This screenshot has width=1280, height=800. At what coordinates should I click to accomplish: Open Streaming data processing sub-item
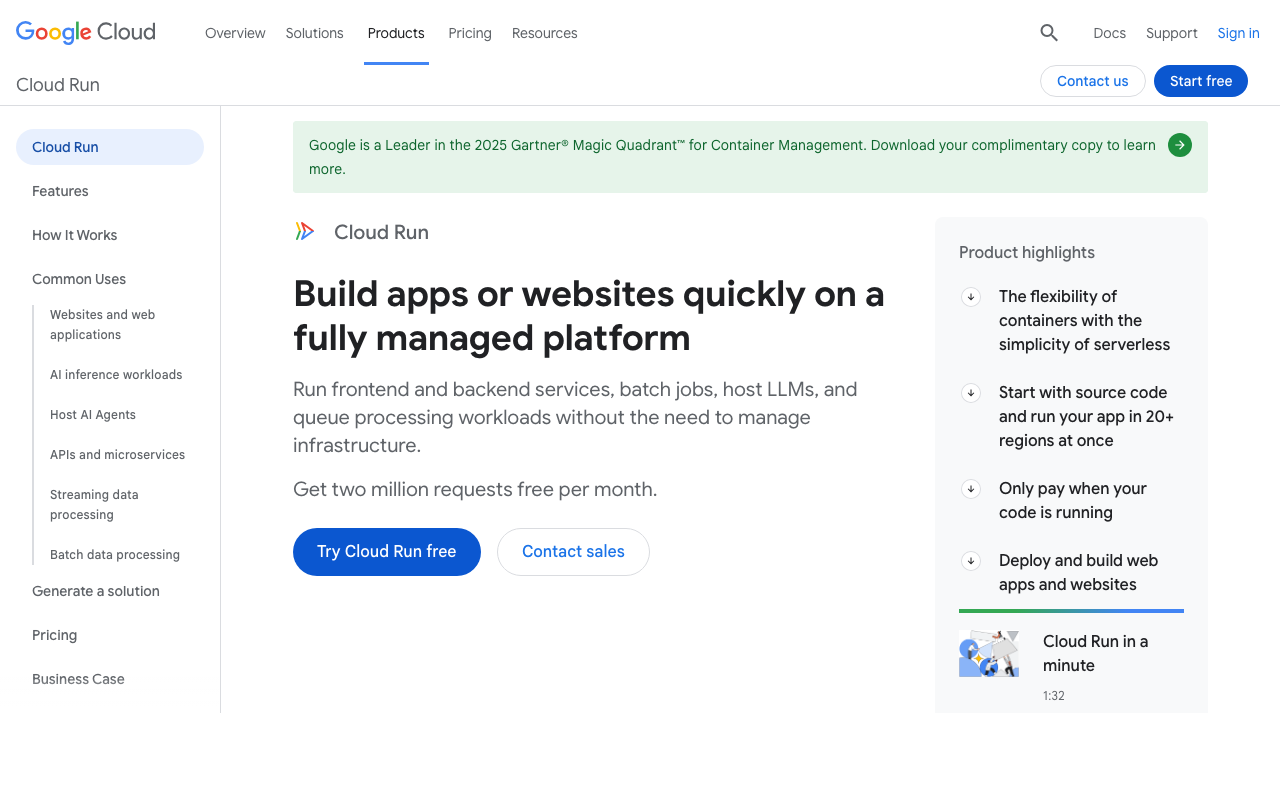click(94, 505)
